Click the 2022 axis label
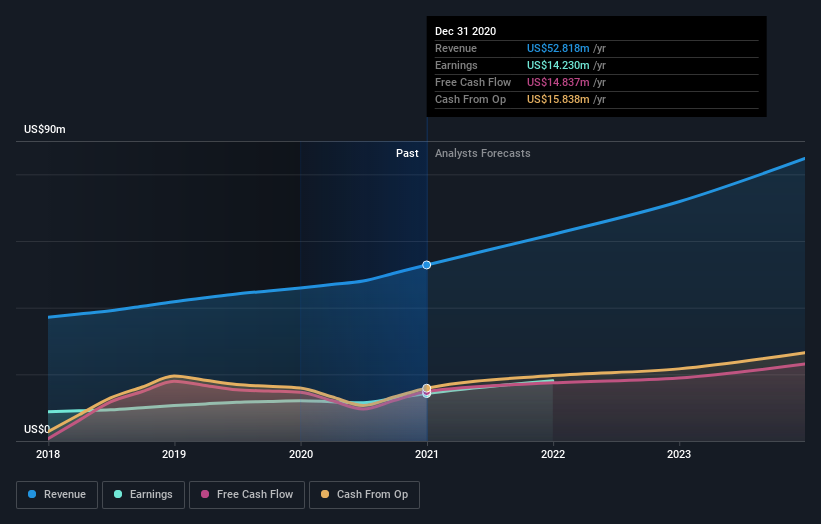This screenshot has width=821, height=524. click(x=553, y=454)
